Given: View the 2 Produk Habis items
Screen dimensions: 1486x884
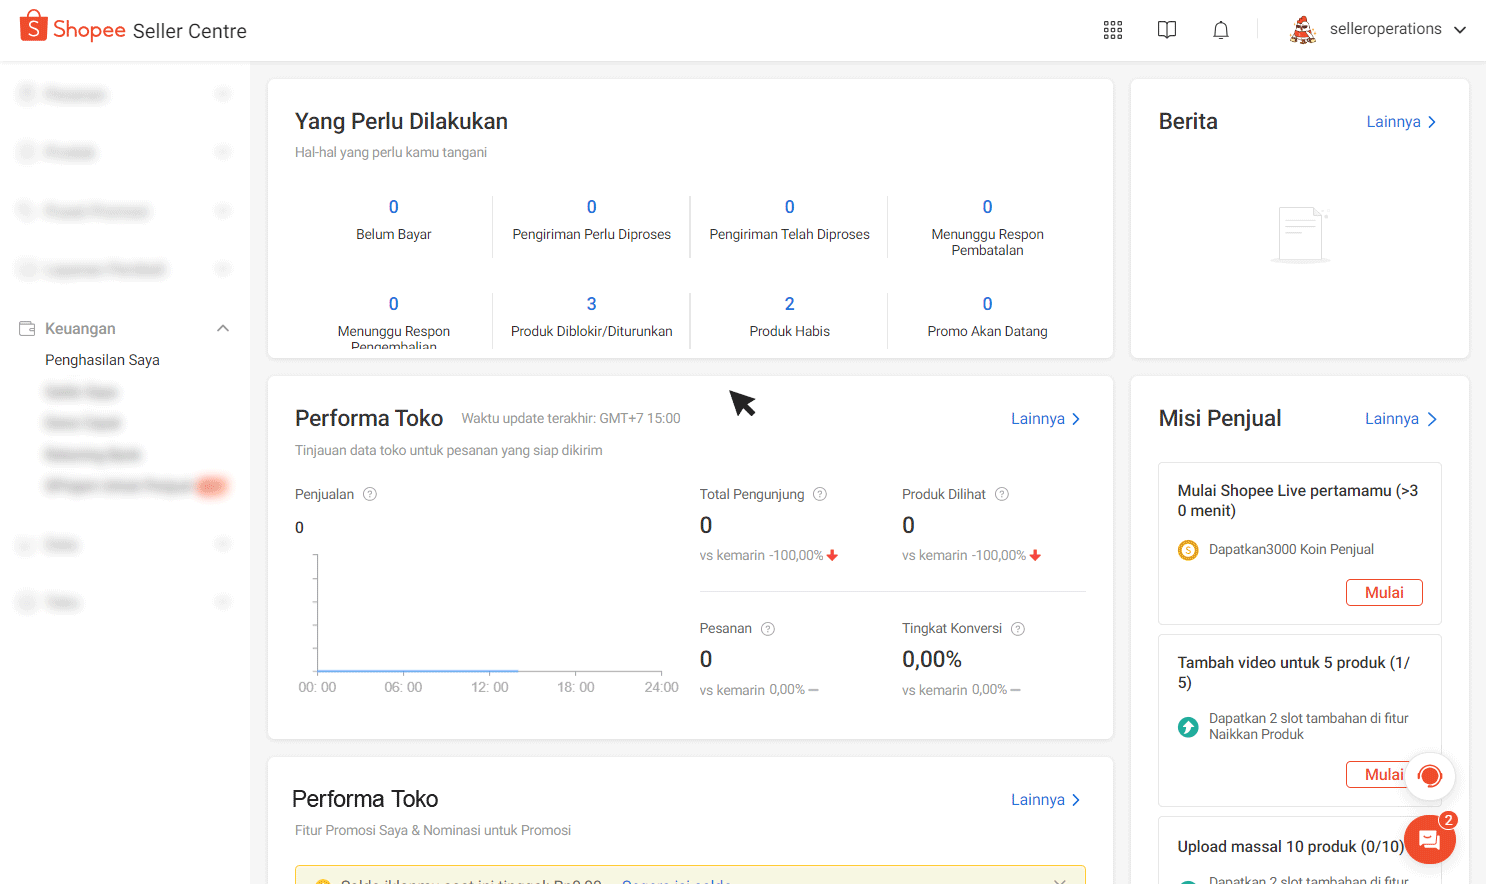Looking at the screenshot, I should (x=789, y=305).
